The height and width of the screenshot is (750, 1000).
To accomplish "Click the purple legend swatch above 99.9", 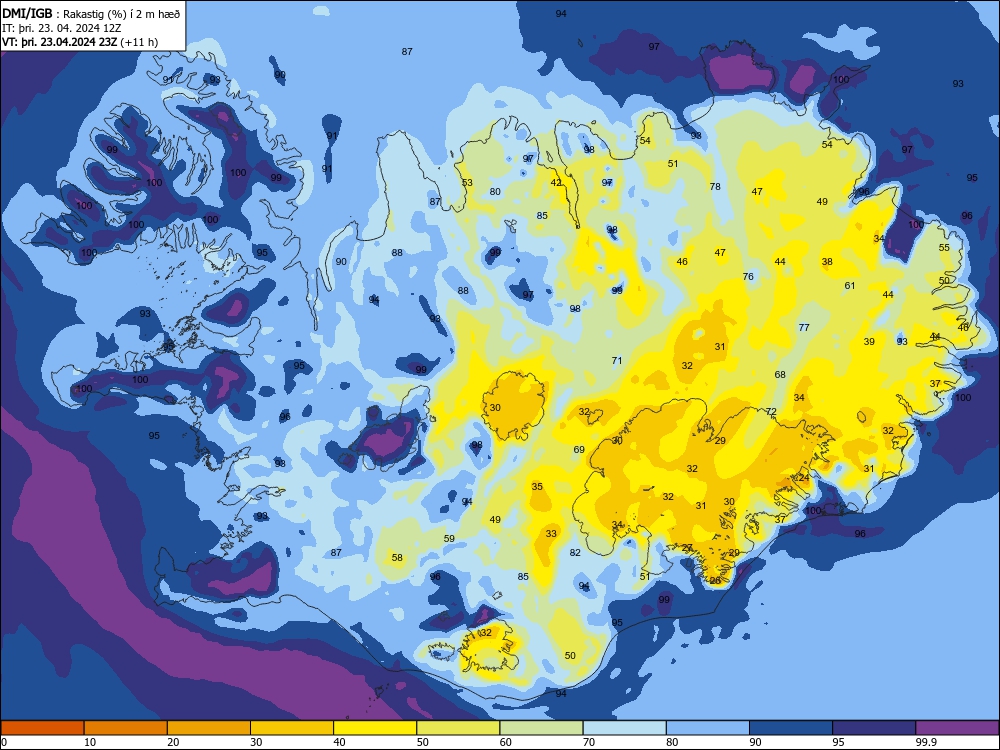I will 957,728.
